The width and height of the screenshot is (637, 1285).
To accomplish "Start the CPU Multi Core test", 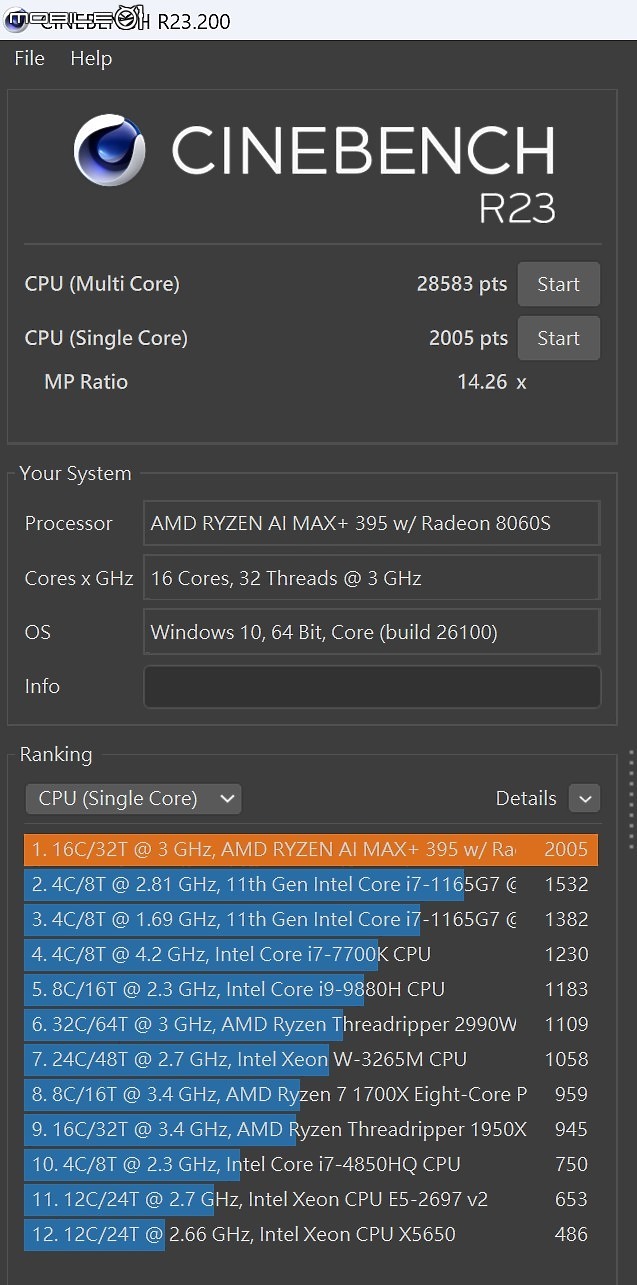I will (x=558, y=284).
